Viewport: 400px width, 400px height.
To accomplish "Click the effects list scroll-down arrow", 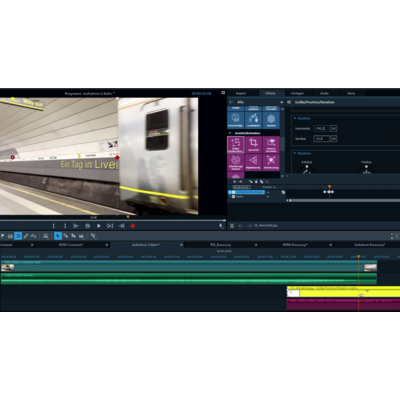I will tap(283, 176).
